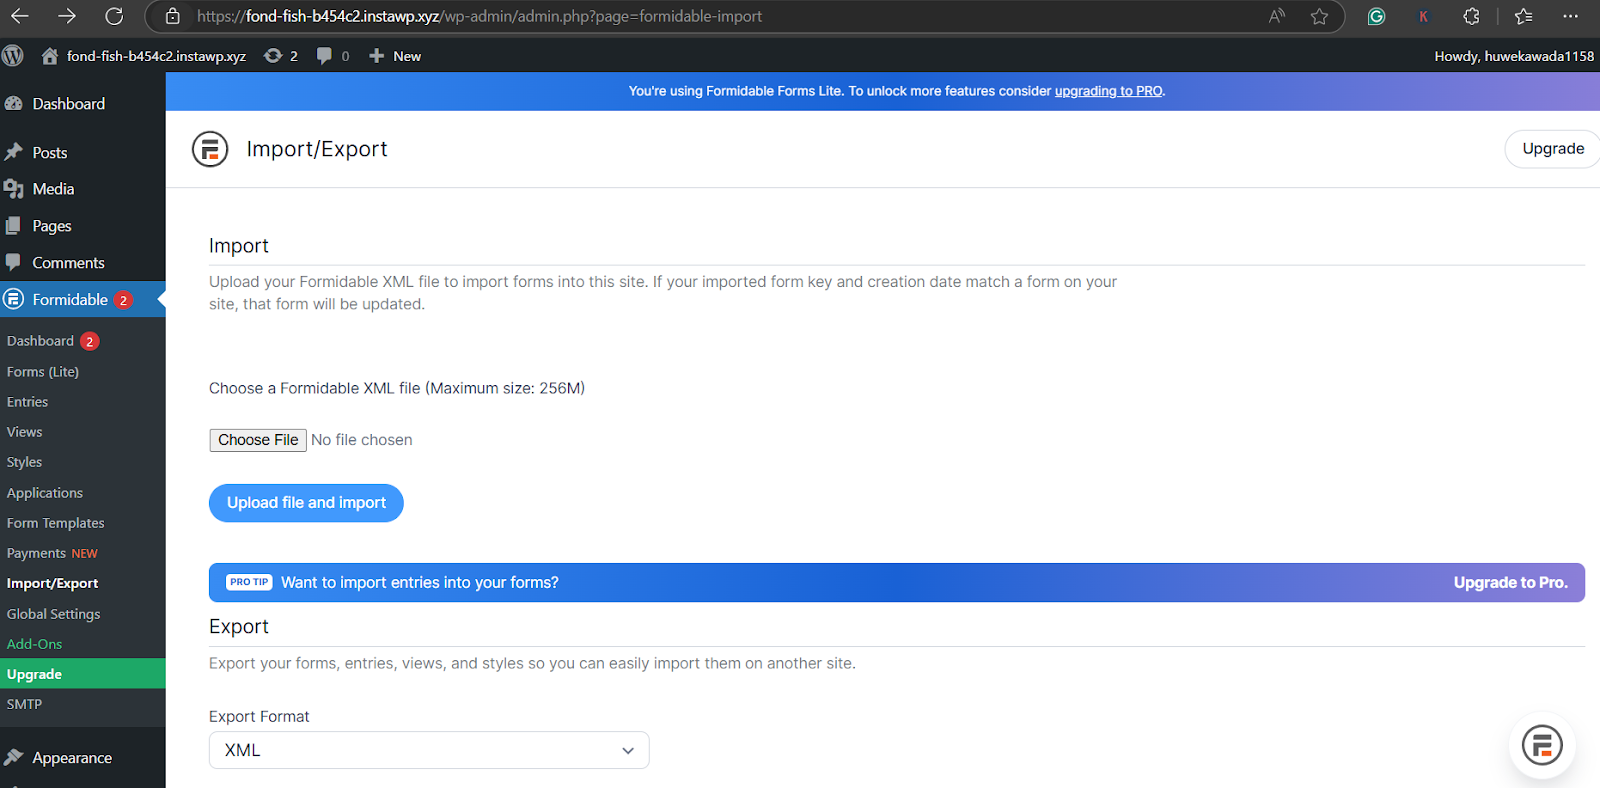Click the Comments icon in sidebar

click(13, 262)
